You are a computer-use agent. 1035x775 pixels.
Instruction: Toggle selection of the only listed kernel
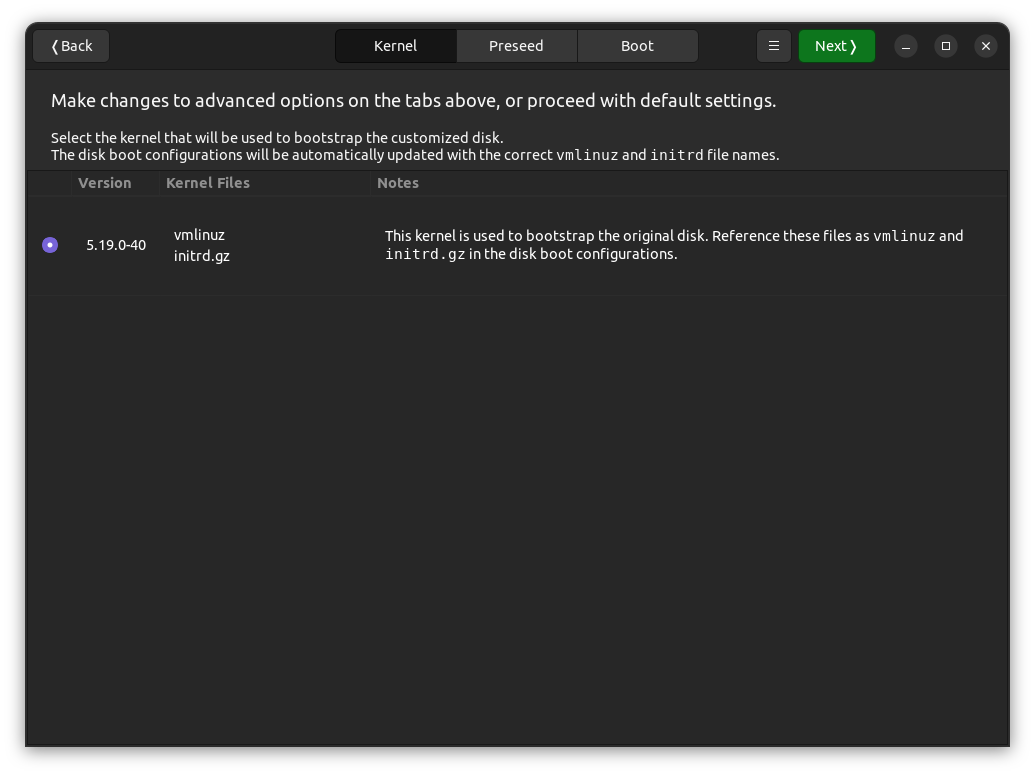[x=50, y=244]
